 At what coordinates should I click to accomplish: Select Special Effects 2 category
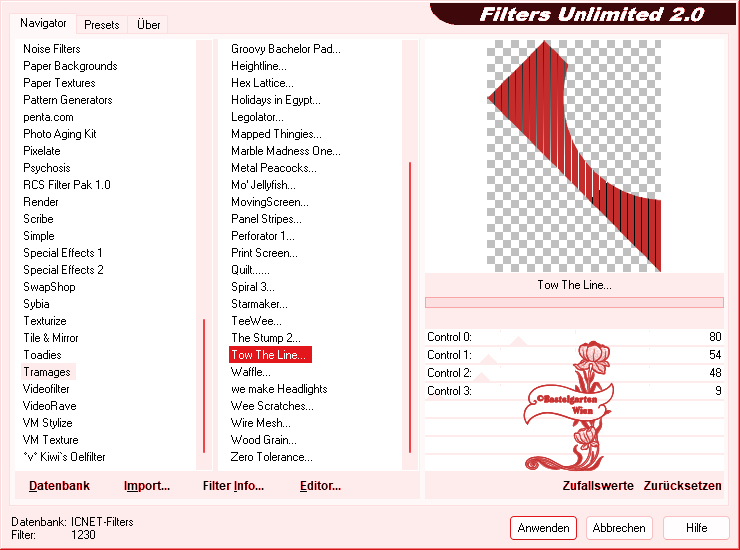63,270
